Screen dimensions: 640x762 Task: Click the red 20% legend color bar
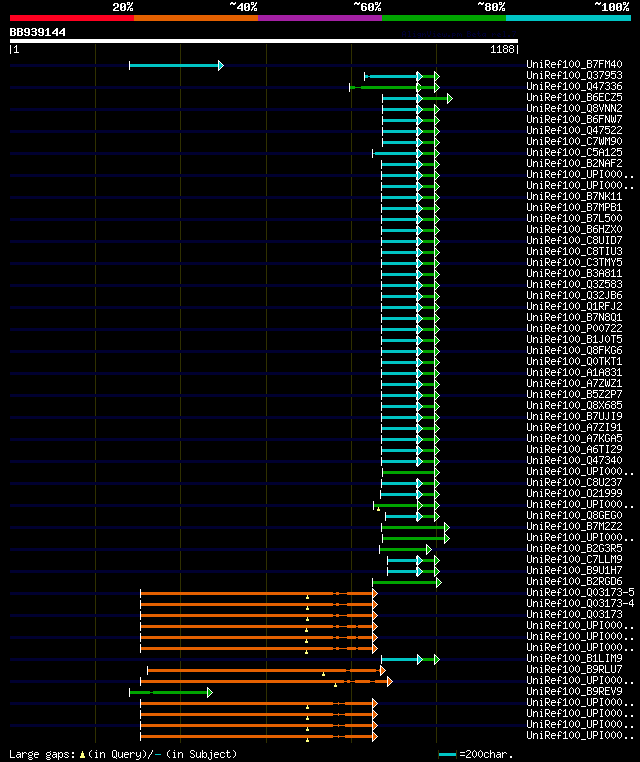click(x=72, y=18)
